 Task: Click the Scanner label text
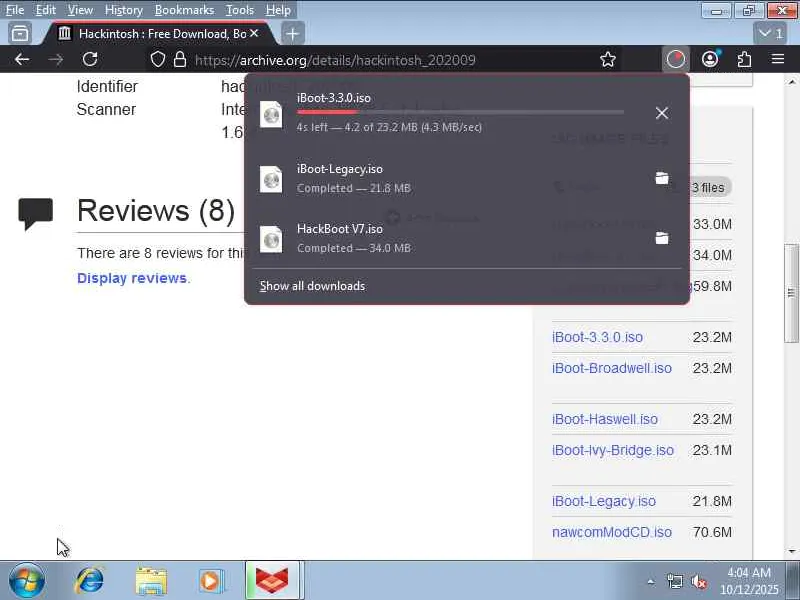(x=106, y=110)
